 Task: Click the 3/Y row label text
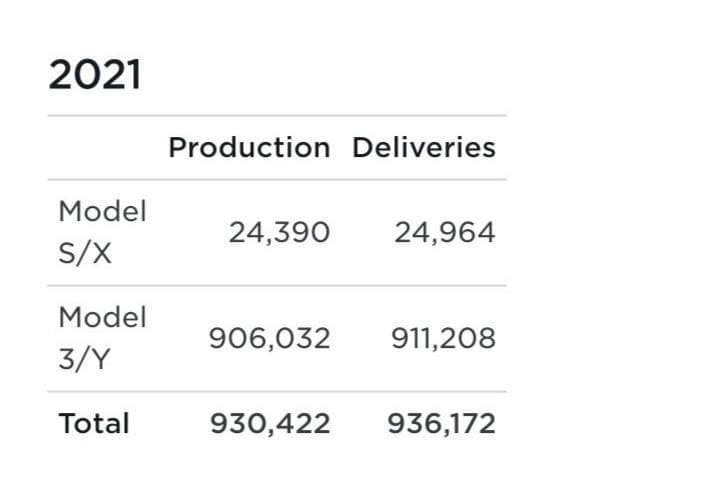(x=85, y=360)
